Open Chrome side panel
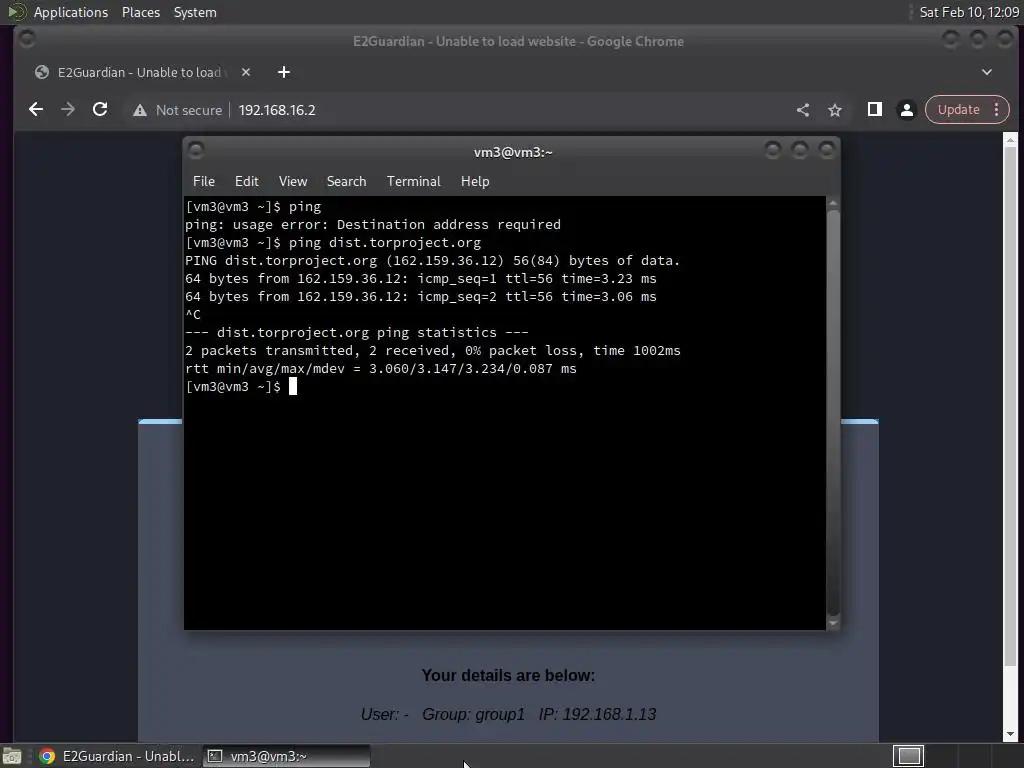The height and width of the screenshot is (768, 1024). coord(874,110)
